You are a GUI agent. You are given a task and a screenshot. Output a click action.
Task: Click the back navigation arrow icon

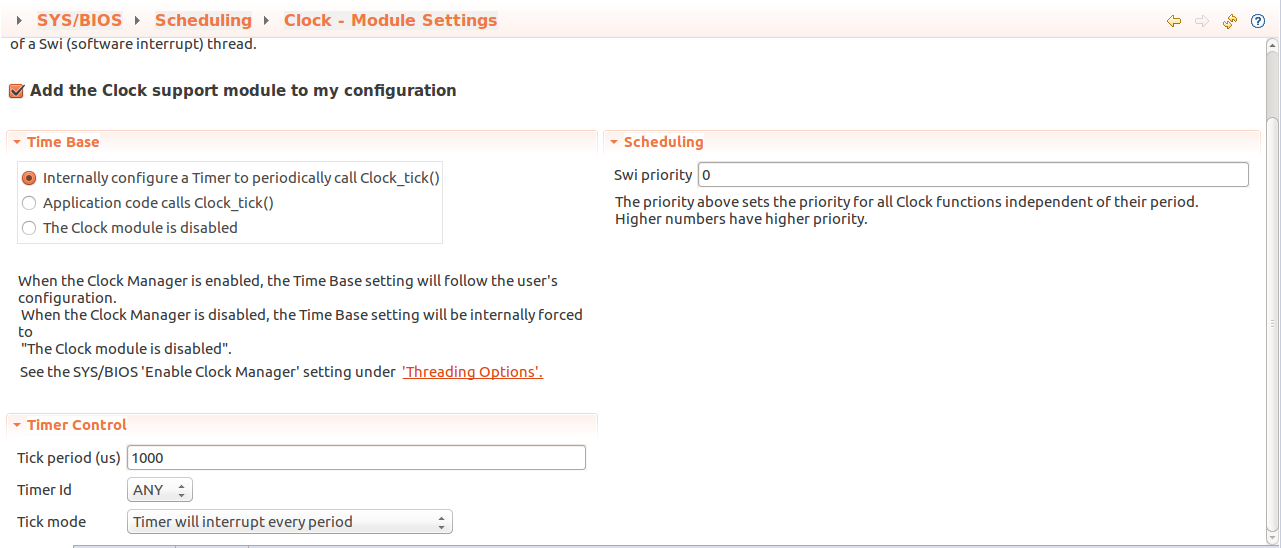coord(1174,21)
